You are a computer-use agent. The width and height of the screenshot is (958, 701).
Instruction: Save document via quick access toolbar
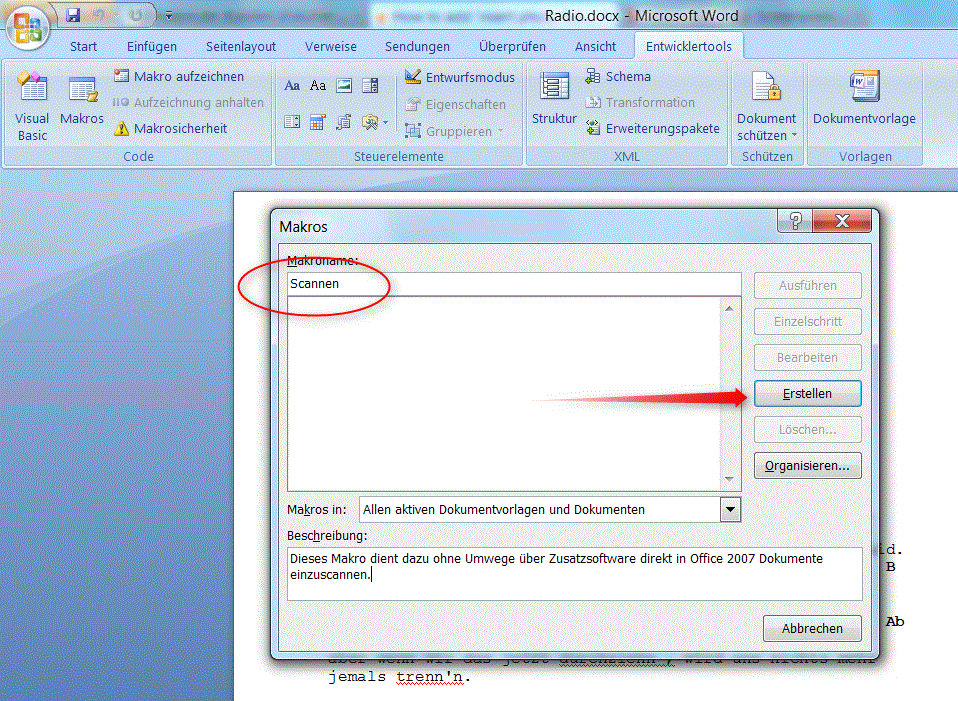click(73, 16)
